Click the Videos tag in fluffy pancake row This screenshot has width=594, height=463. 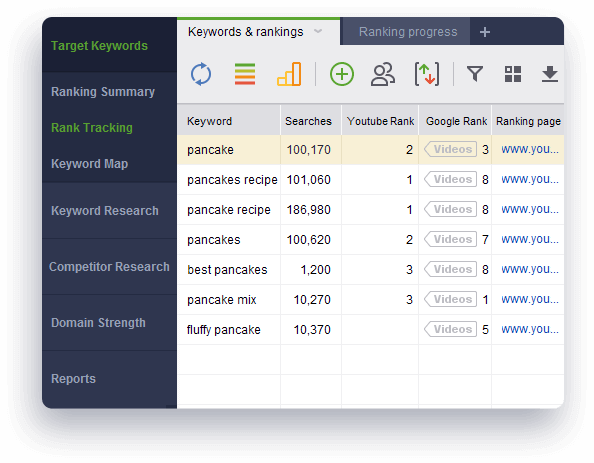point(450,329)
